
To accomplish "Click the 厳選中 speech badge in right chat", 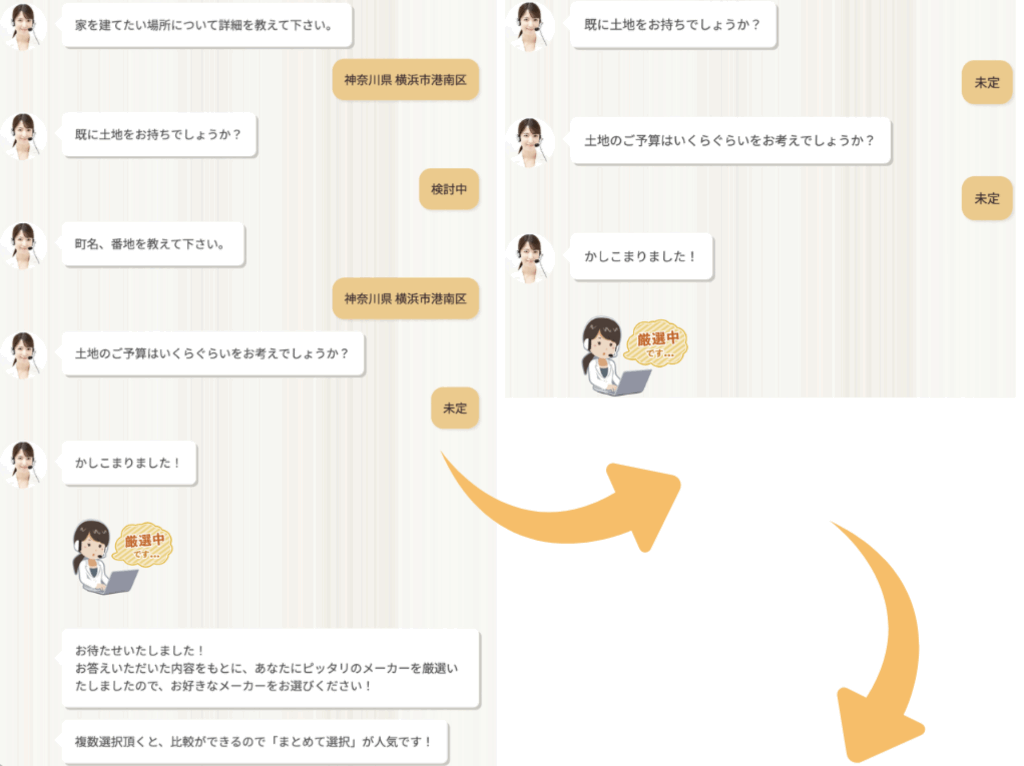I will pos(656,343).
